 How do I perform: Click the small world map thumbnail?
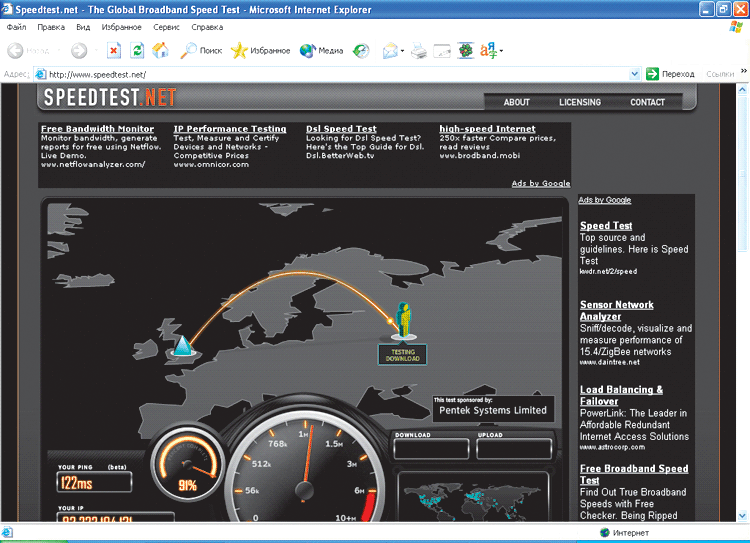tap(473, 498)
